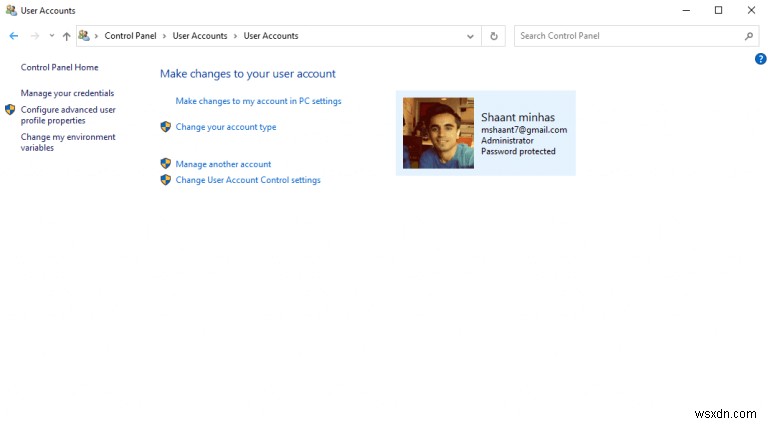Open the recent locations dropdown arrow

click(51, 36)
